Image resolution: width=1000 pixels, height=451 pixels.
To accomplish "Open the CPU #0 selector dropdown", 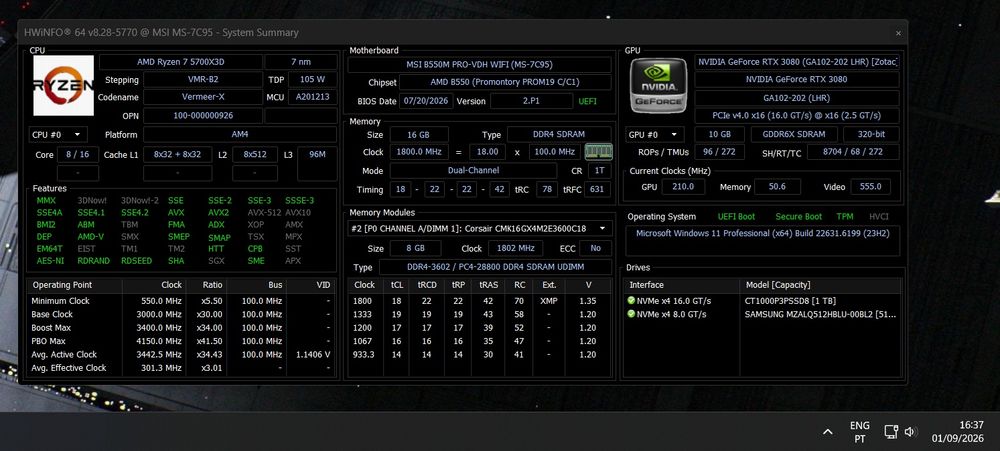I will pyautogui.click(x=58, y=135).
